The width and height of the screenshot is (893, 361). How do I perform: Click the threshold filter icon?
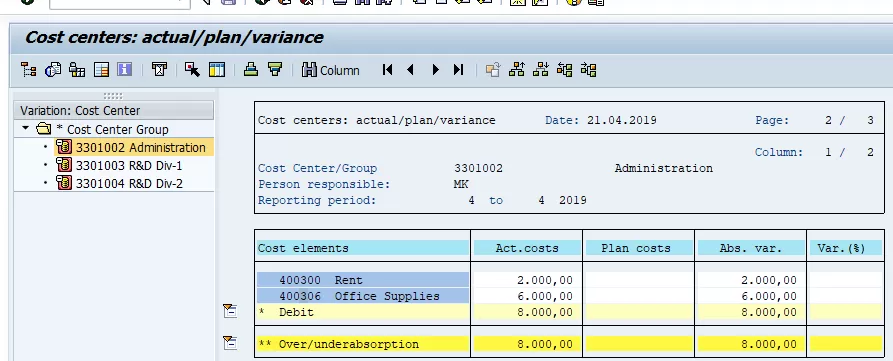click(x=159, y=70)
